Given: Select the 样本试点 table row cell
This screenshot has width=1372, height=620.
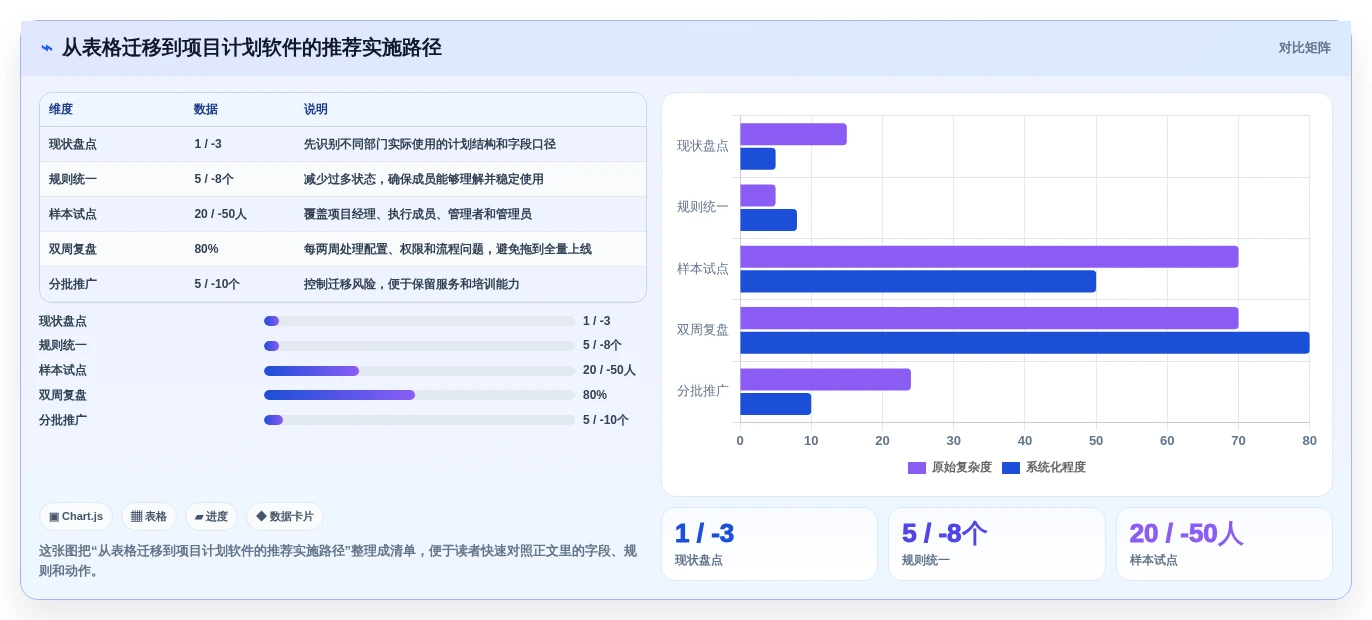Looking at the screenshot, I should 73,214.
